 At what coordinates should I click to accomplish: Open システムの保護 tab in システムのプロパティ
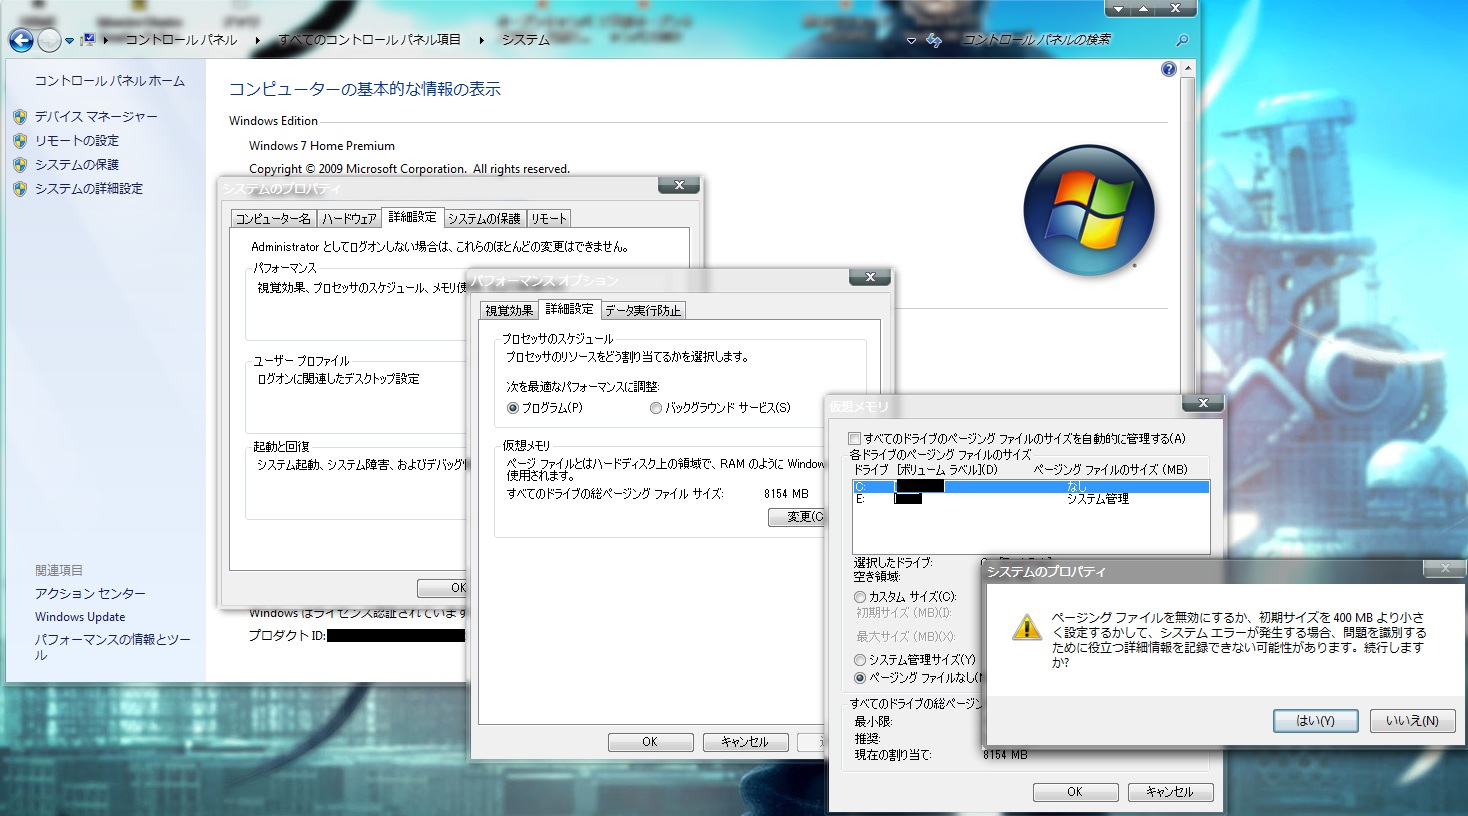click(x=484, y=219)
